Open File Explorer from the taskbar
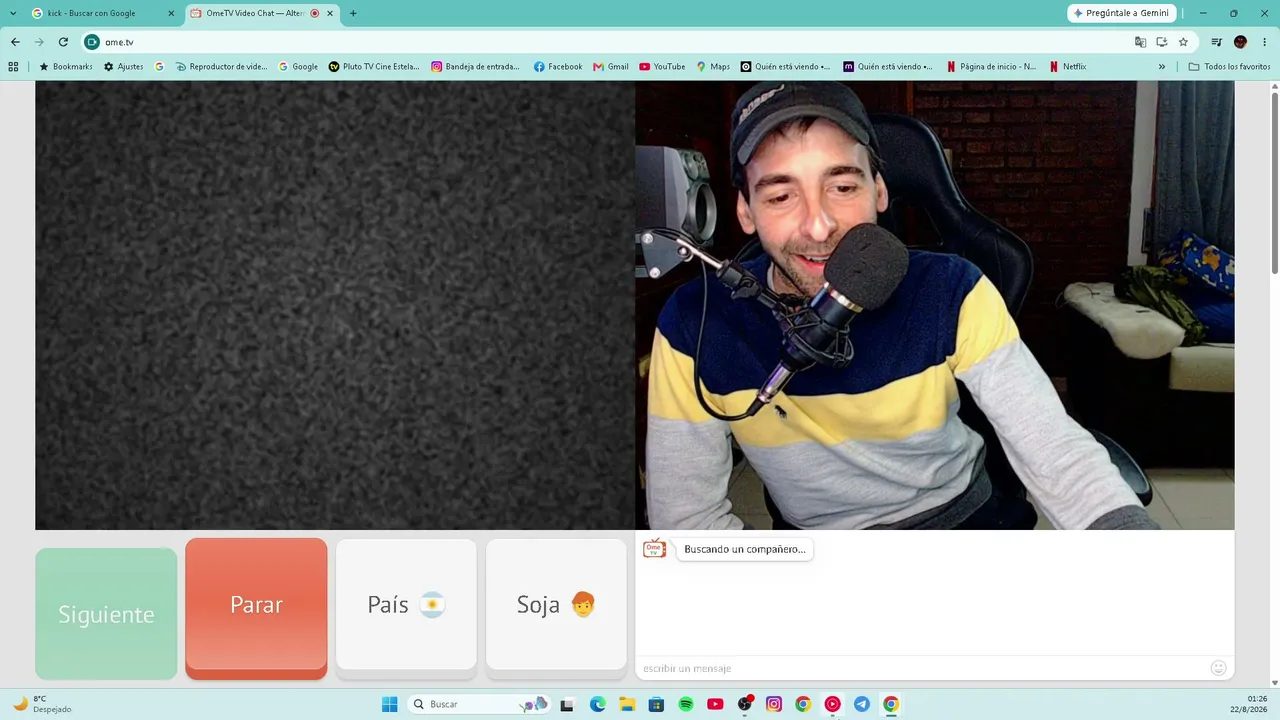The height and width of the screenshot is (720, 1280). [627, 704]
